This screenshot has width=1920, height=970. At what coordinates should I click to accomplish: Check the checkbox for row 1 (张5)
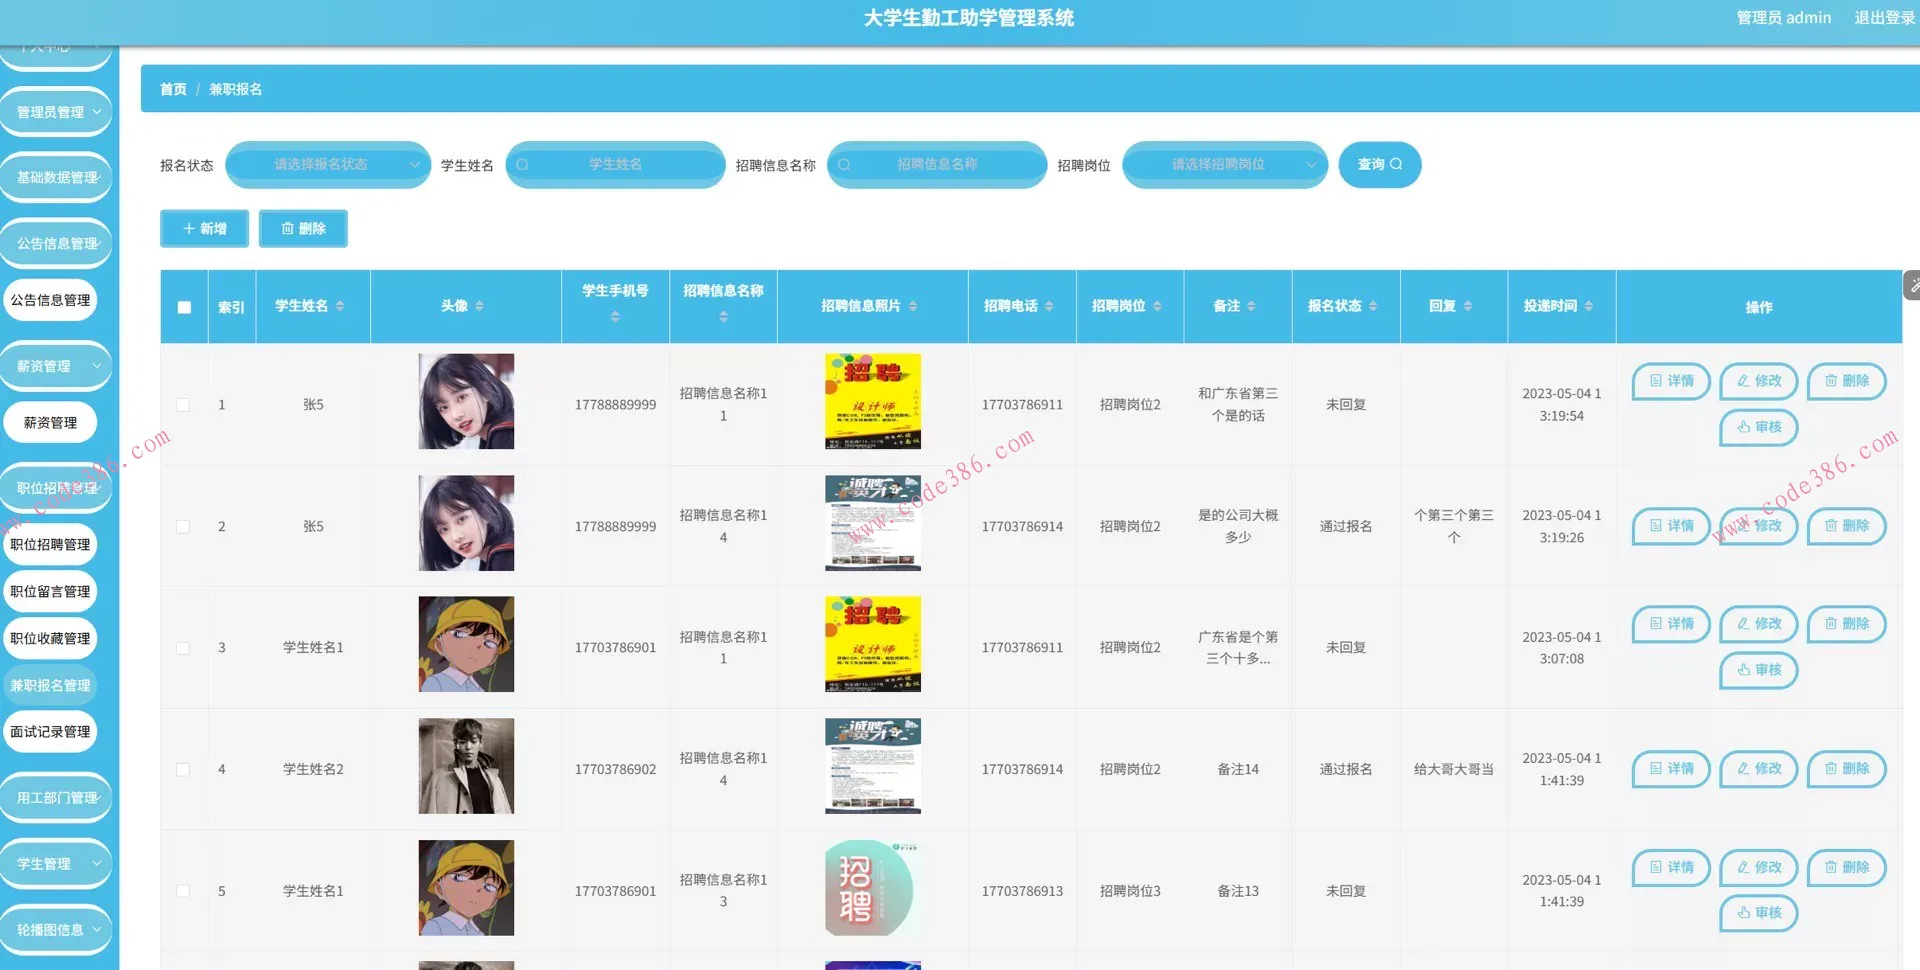click(183, 404)
